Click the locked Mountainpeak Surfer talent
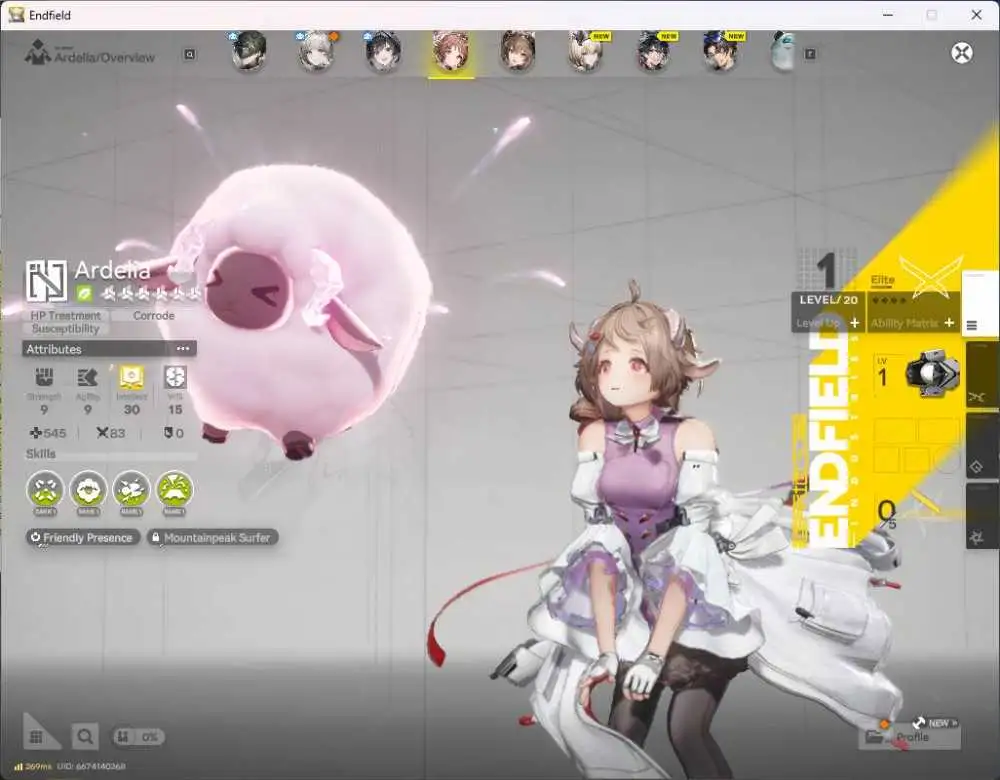The image size is (1000, 780). [x=212, y=538]
